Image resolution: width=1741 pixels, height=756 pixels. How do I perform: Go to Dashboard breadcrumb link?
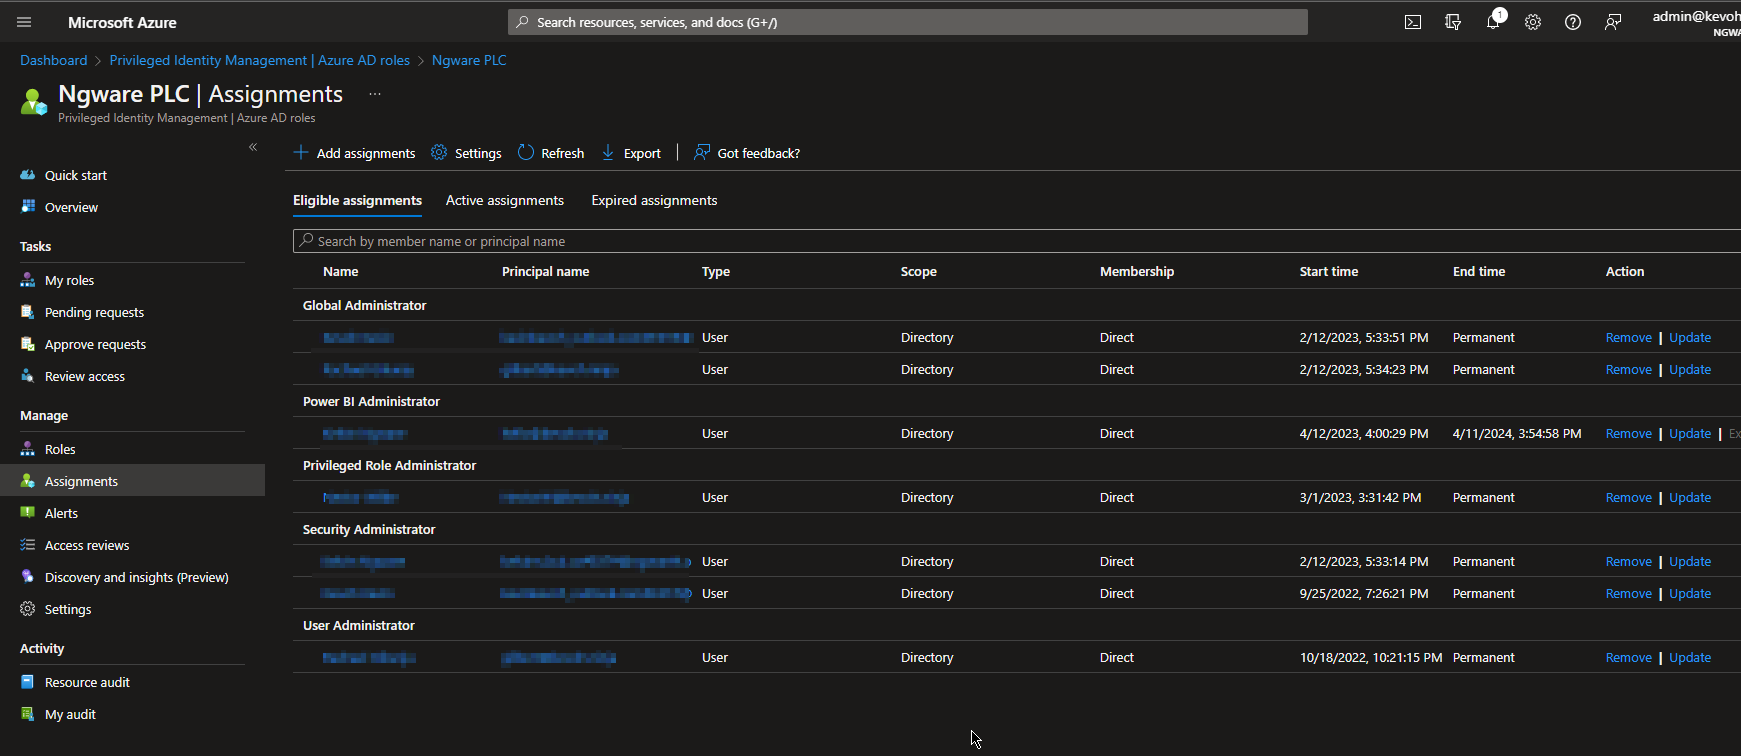pyautogui.click(x=54, y=60)
